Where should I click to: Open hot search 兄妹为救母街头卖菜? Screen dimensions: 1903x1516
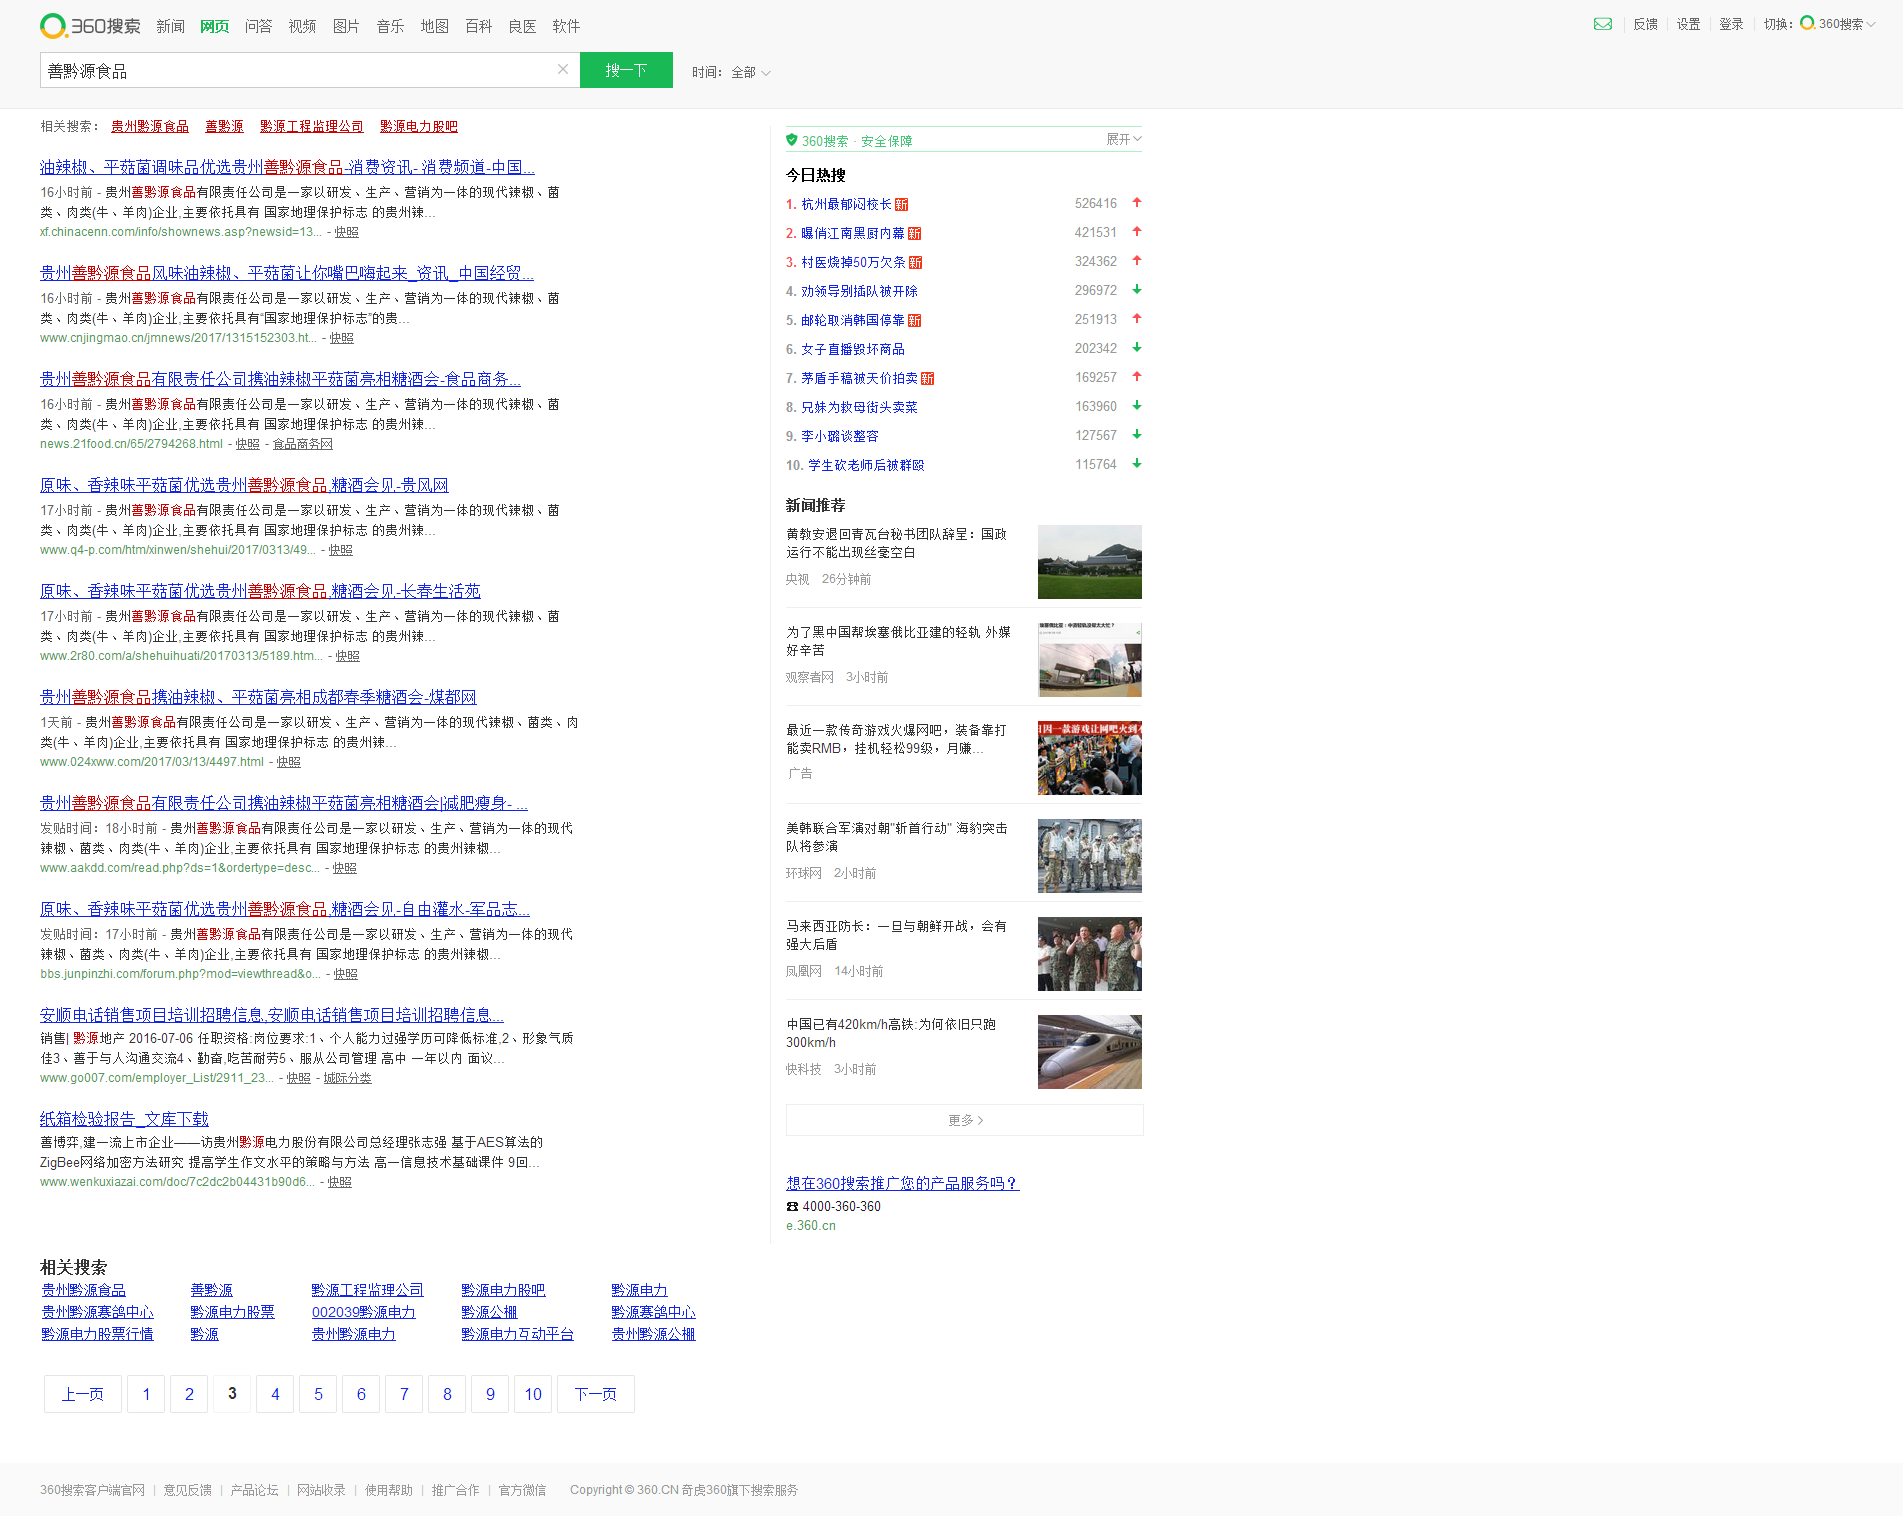[859, 407]
